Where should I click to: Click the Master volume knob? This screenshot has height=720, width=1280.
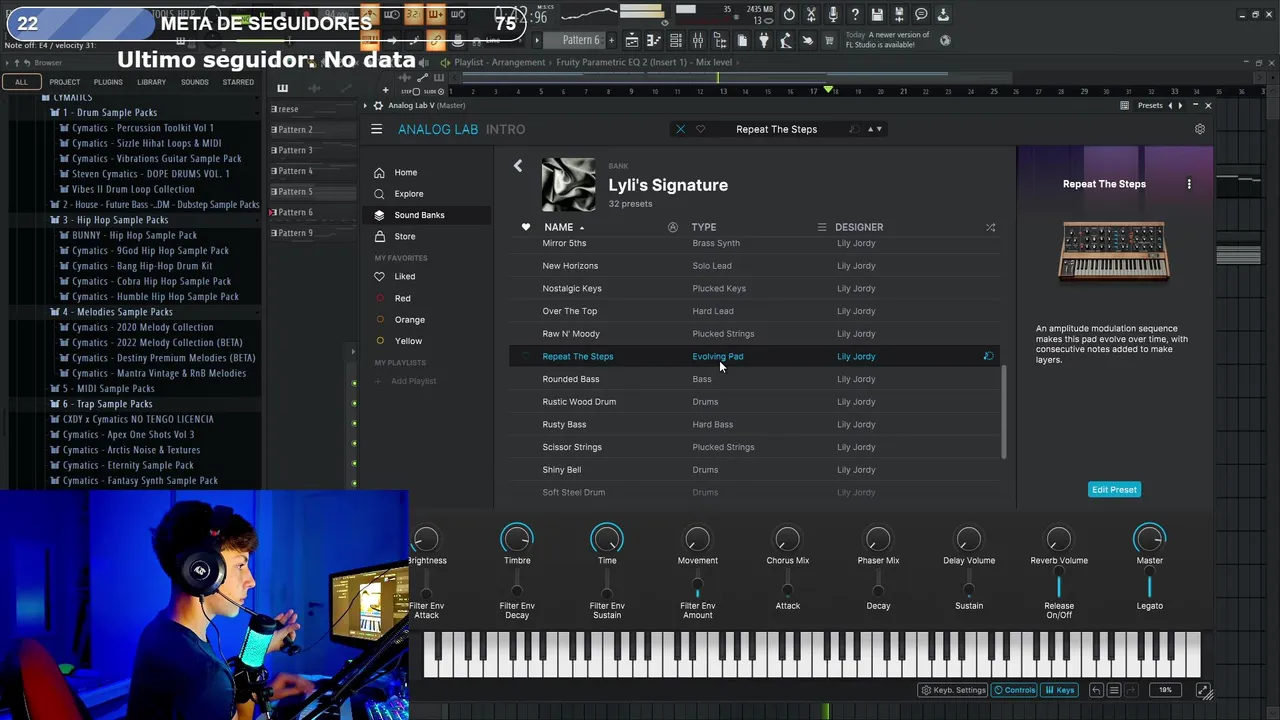(1150, 539)
